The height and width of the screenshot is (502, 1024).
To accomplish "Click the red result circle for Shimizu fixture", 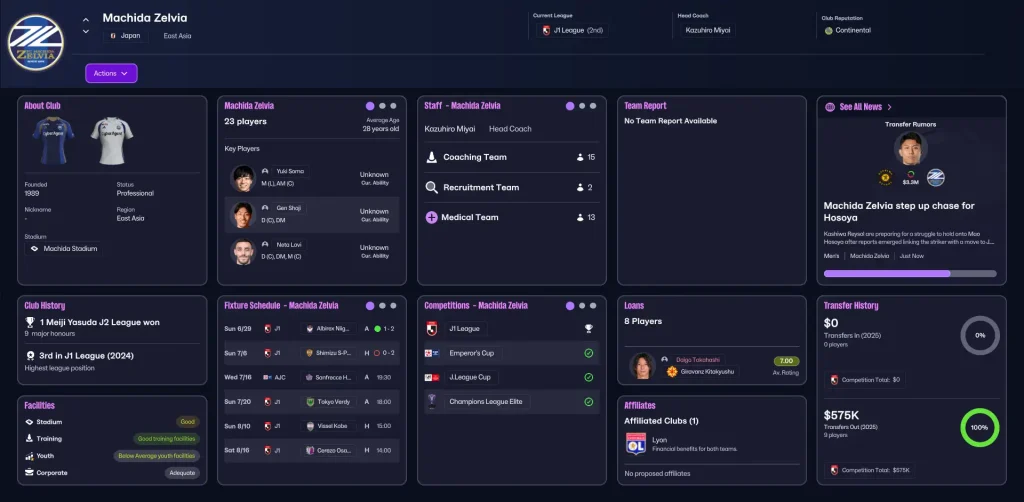I will pyautogui.click(x=377, y=353).
